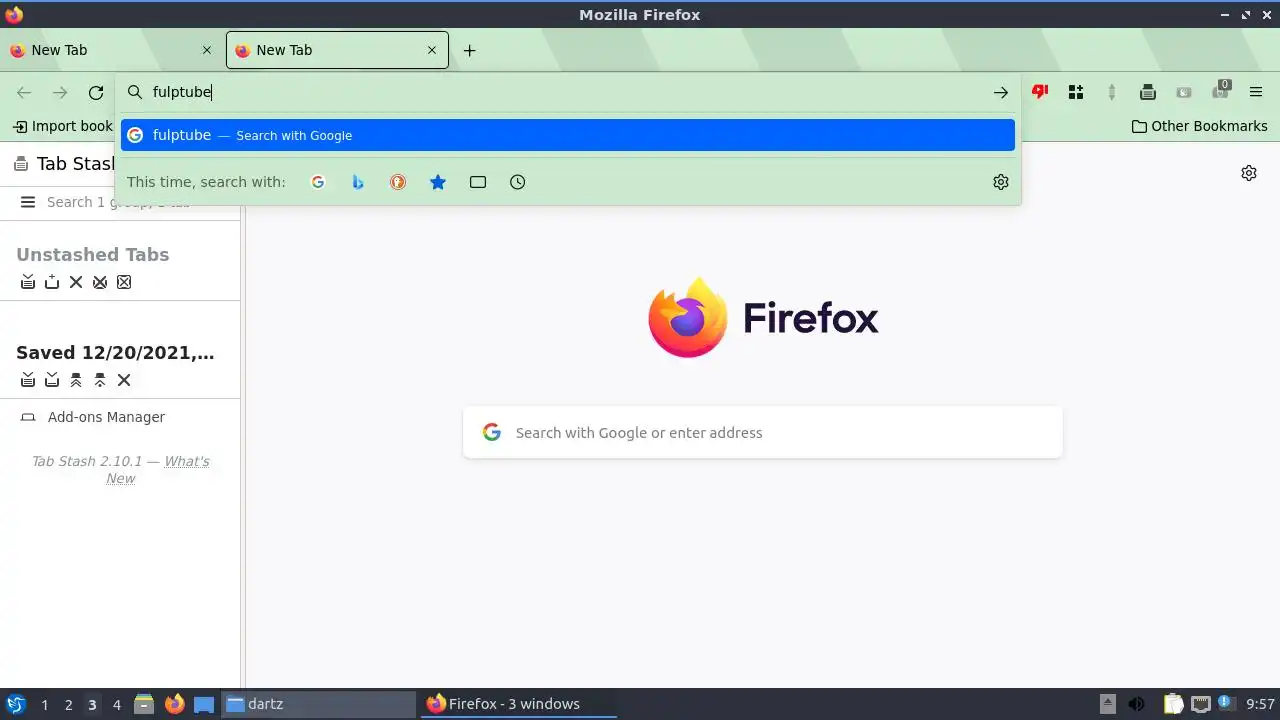
Task: Select 'fulptube — Search with Google' suggestion
Action: pyautogui.click(x=568, y=135)
